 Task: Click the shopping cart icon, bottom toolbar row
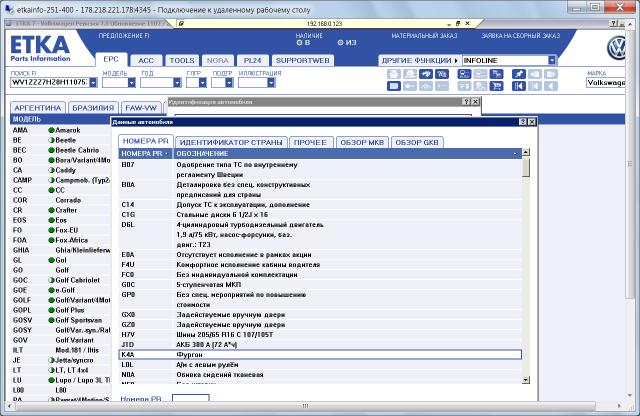496,86
